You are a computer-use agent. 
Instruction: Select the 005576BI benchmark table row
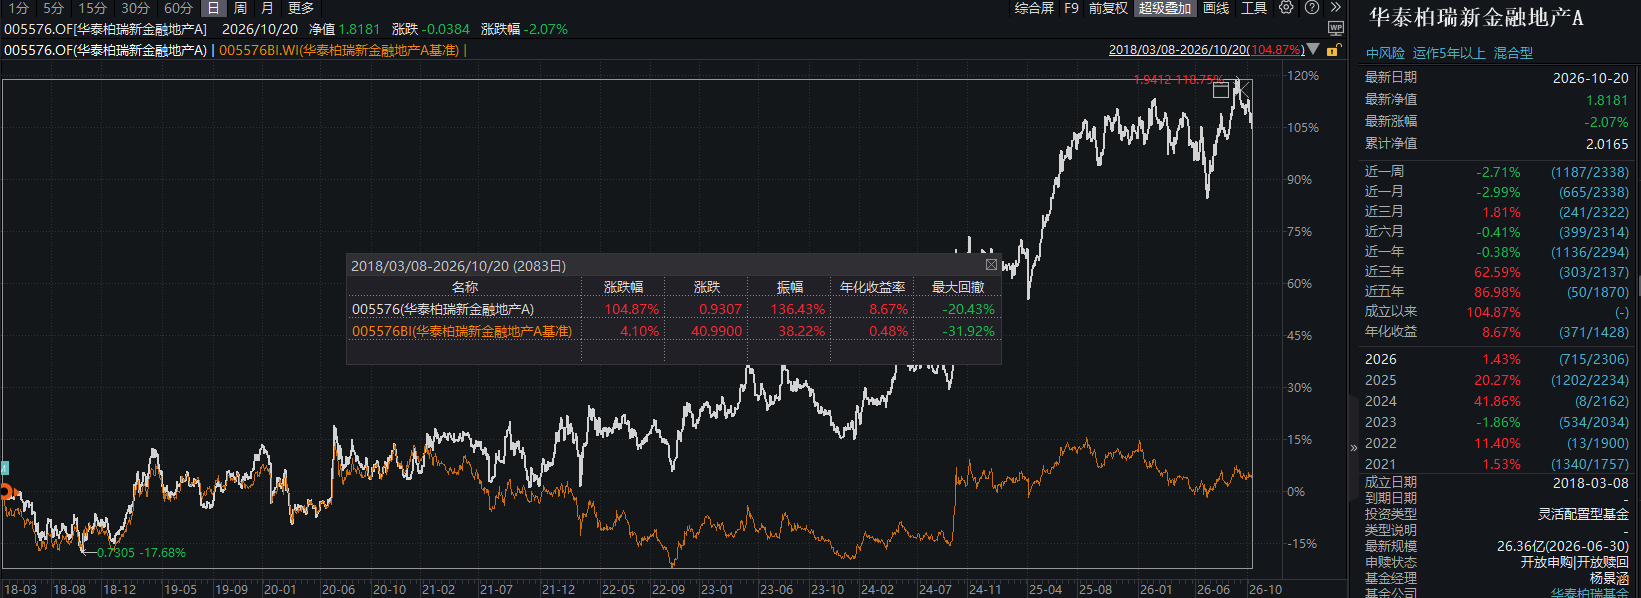point(673,331)
